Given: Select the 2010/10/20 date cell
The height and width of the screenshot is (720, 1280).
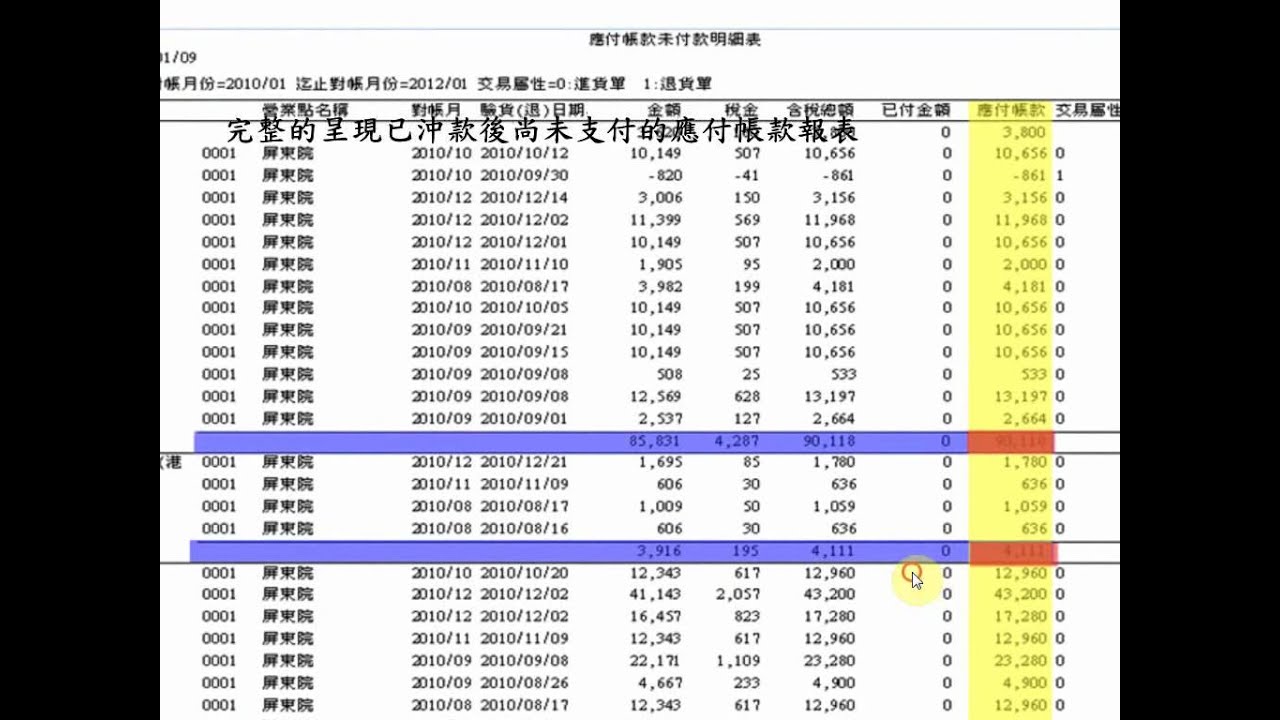Looking at the screenshot, I should (x=524, y=573).
